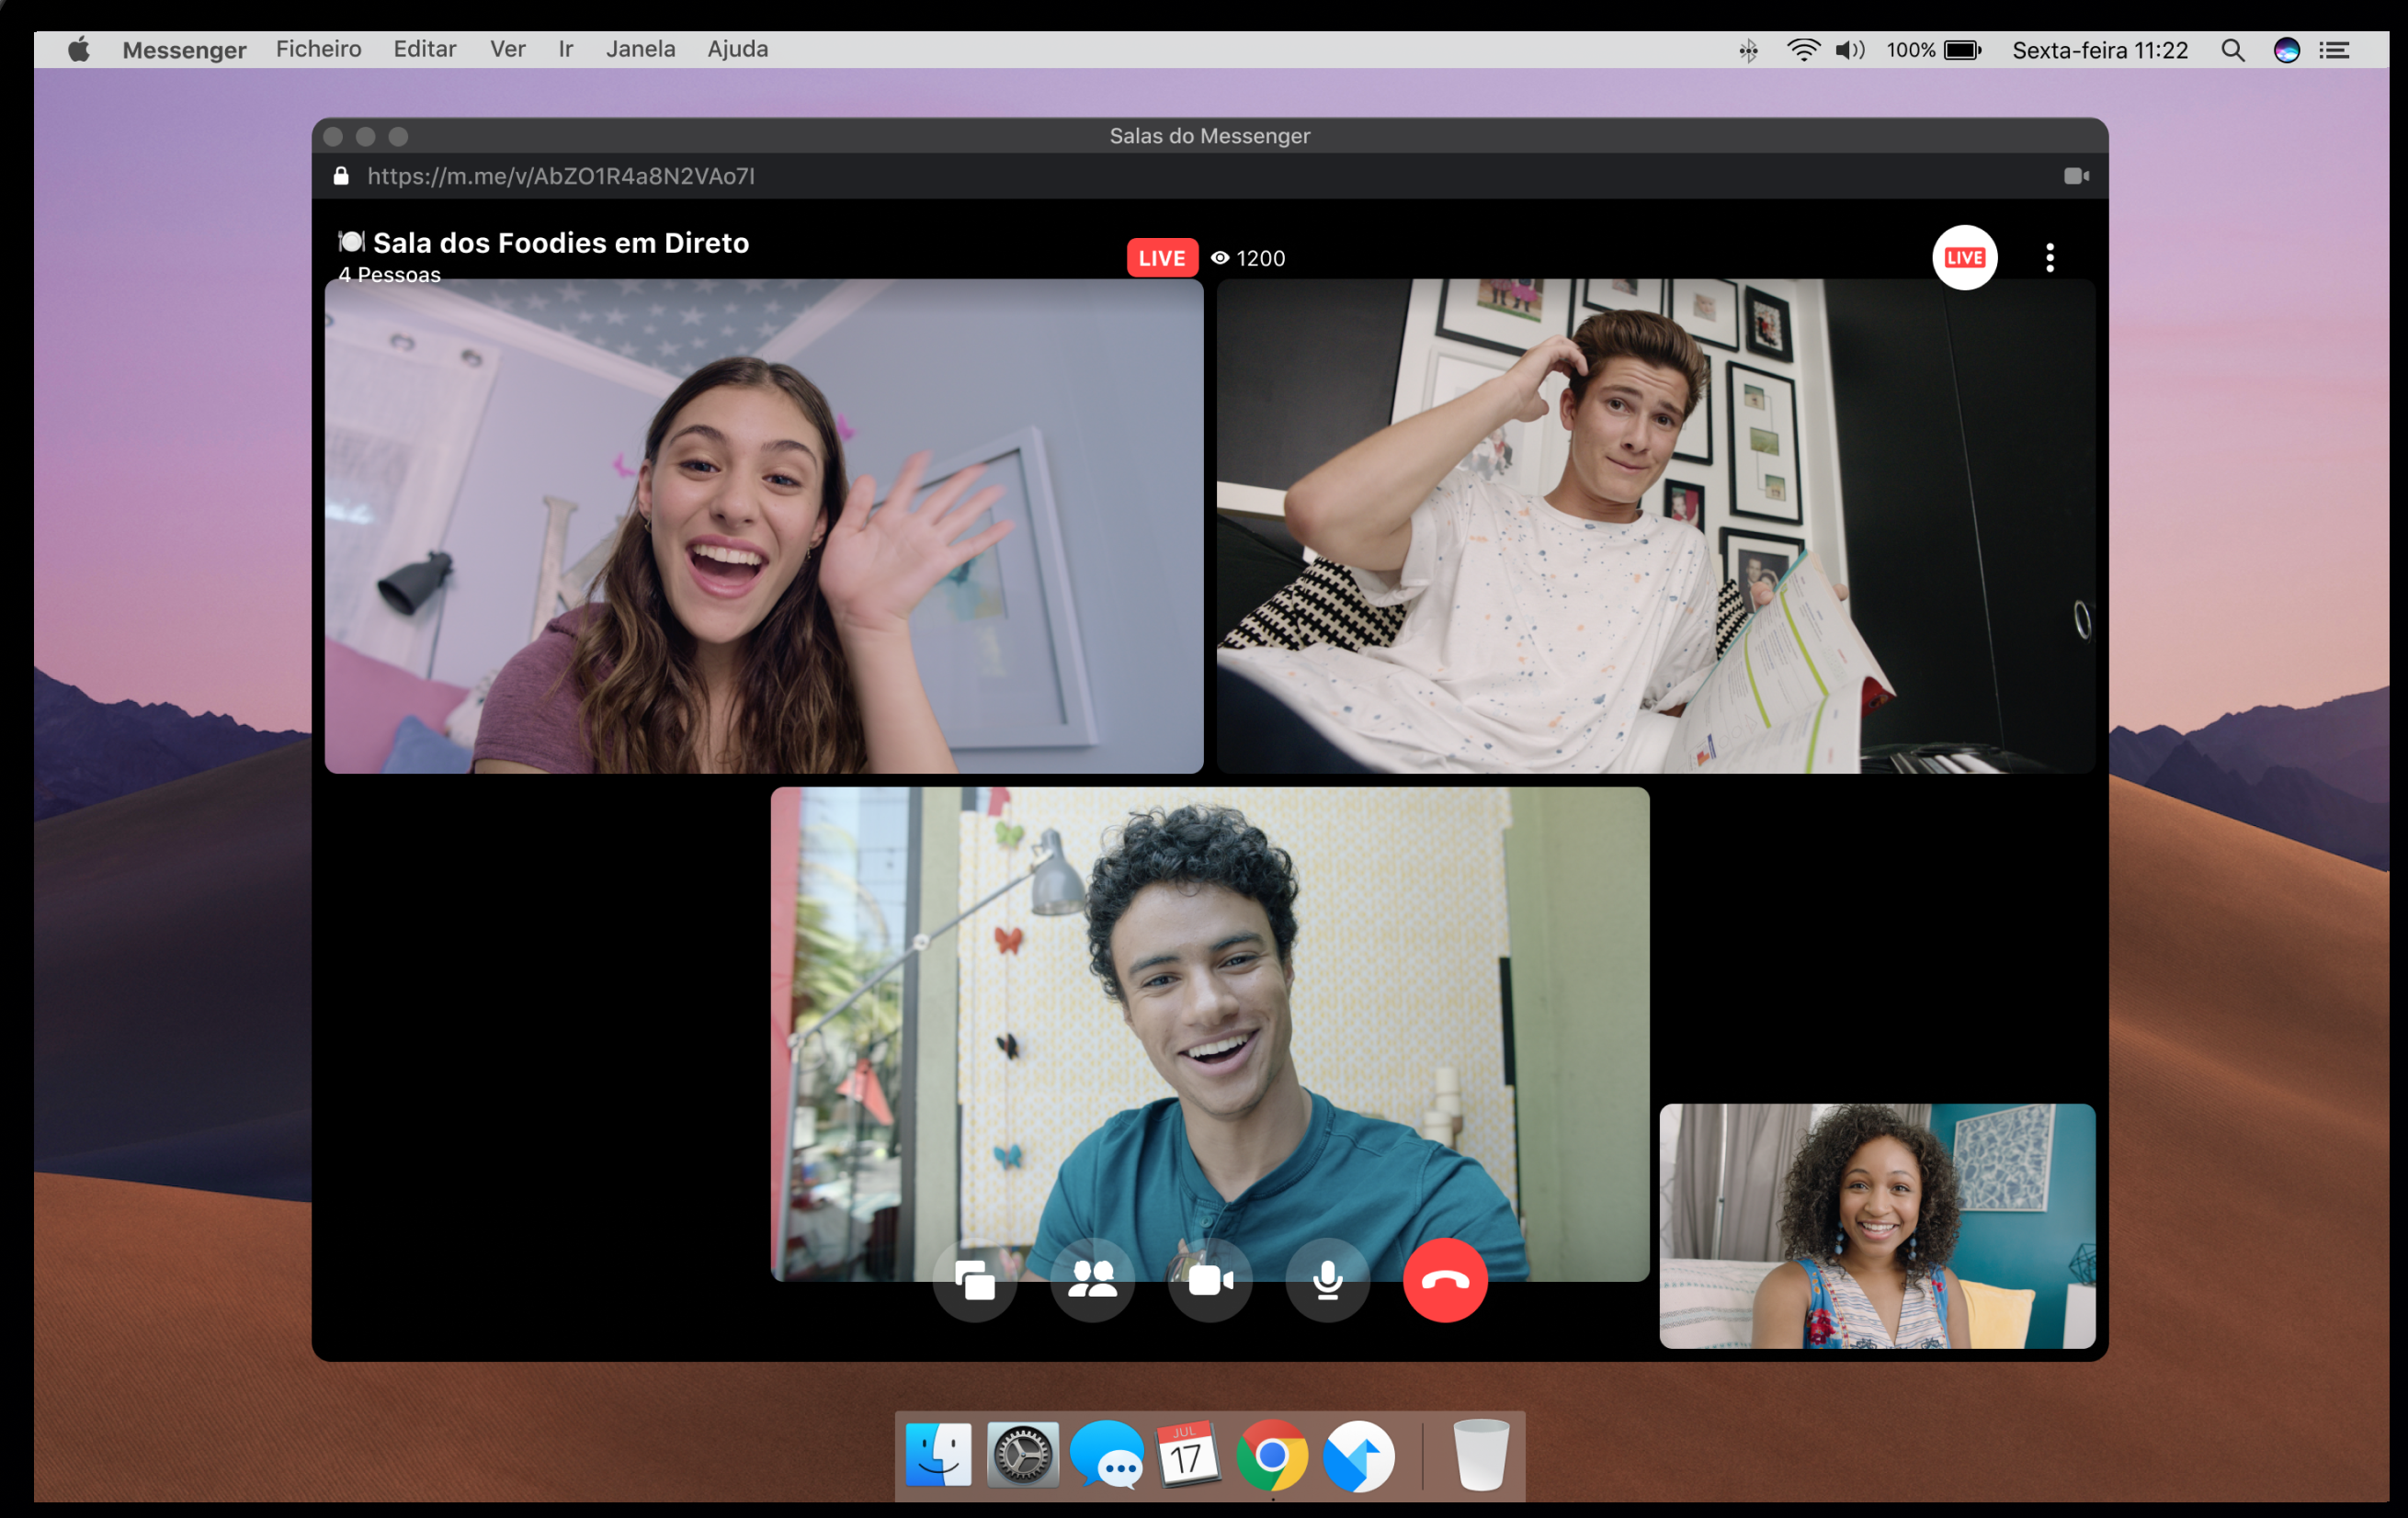
Task: Click the Messenger icon in the Dock
Action: [1106, 1456]
